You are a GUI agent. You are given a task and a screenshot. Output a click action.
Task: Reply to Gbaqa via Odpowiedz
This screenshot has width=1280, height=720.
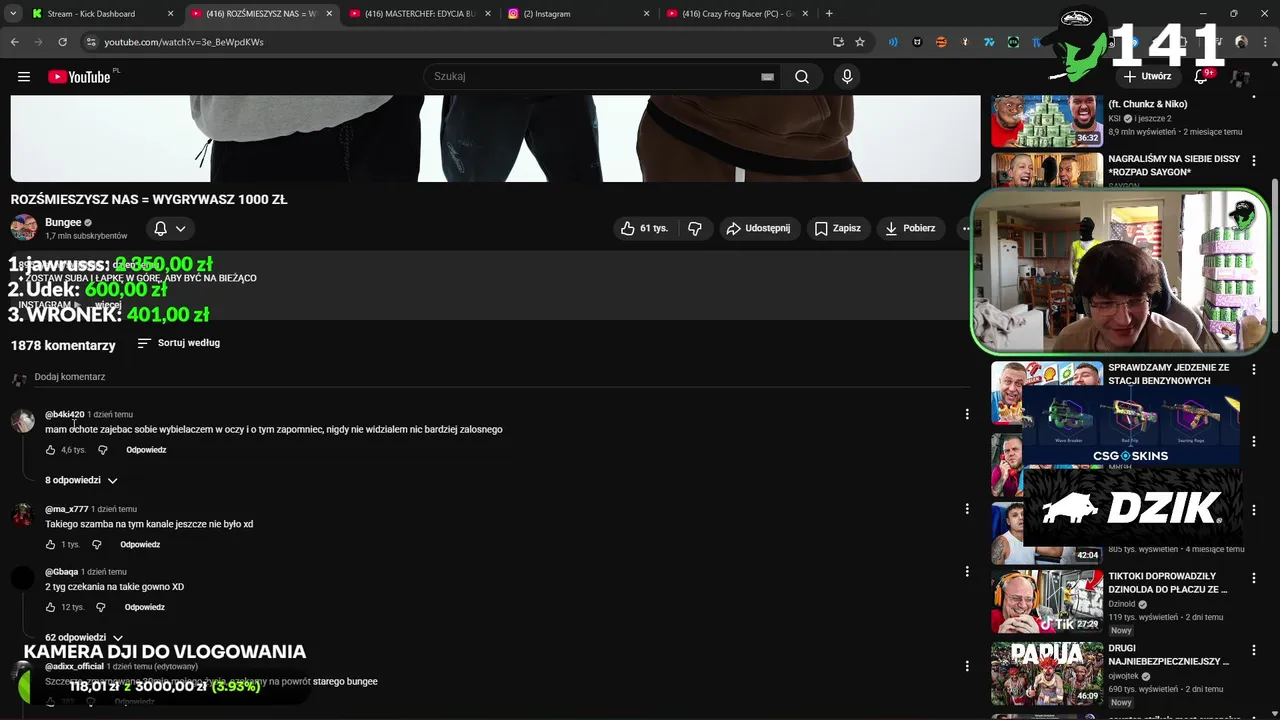click(x=145, y=607)
